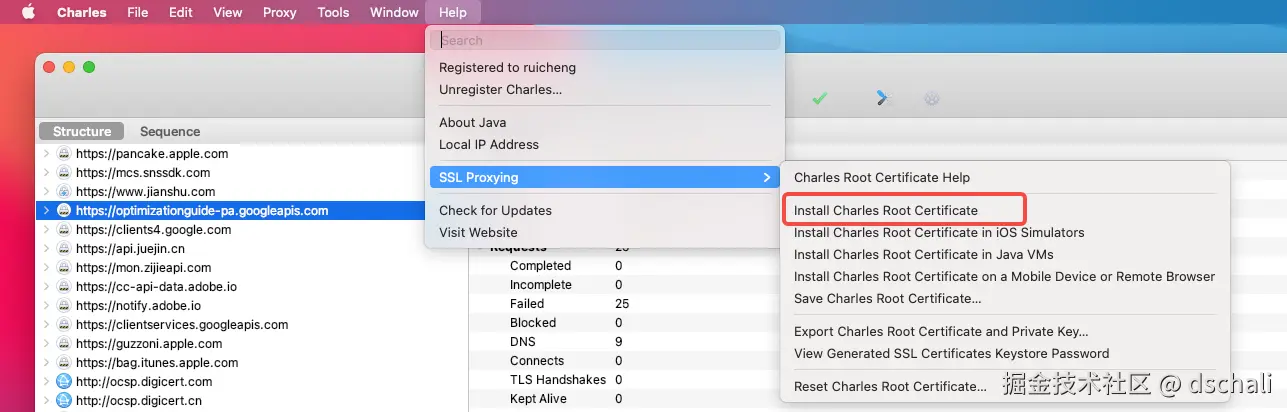Expand the https://mcs.snssdk.com tree node
The width and height of the screenshot is (1287, 412).
coord(46,173)
